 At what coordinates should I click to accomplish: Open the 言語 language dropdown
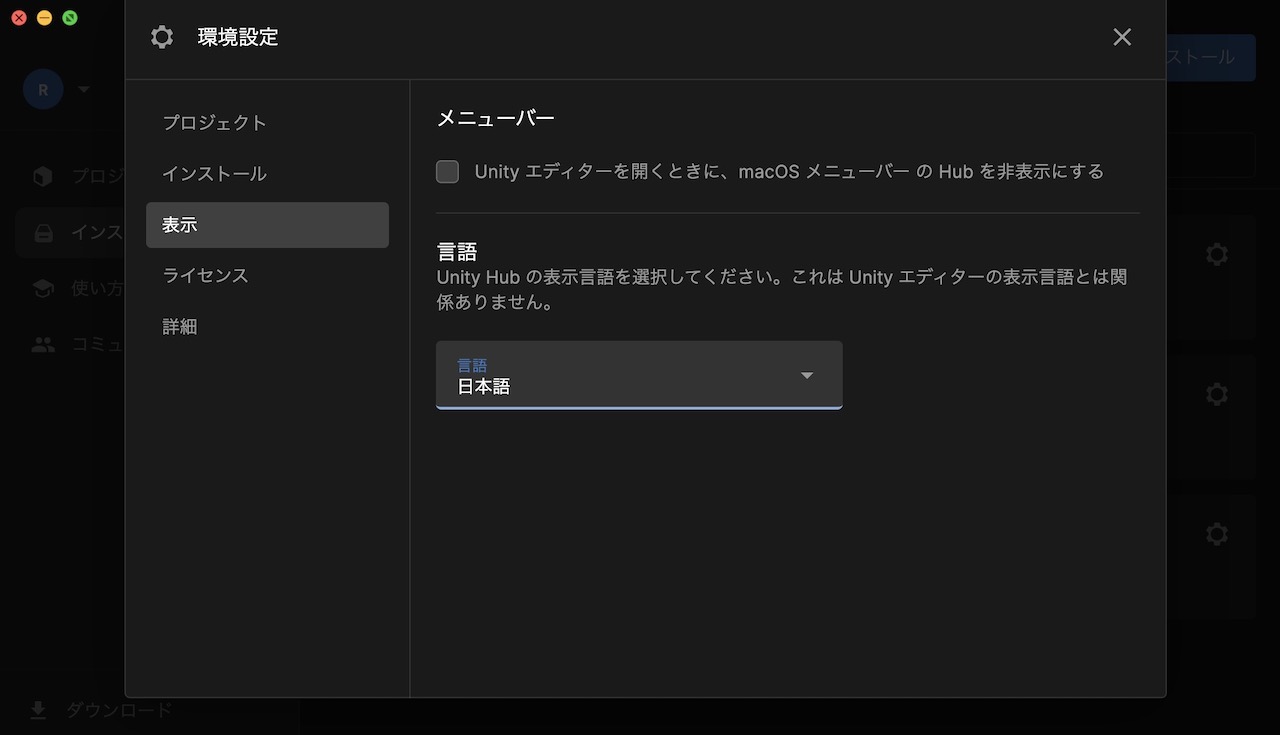[x=639, y=375]
